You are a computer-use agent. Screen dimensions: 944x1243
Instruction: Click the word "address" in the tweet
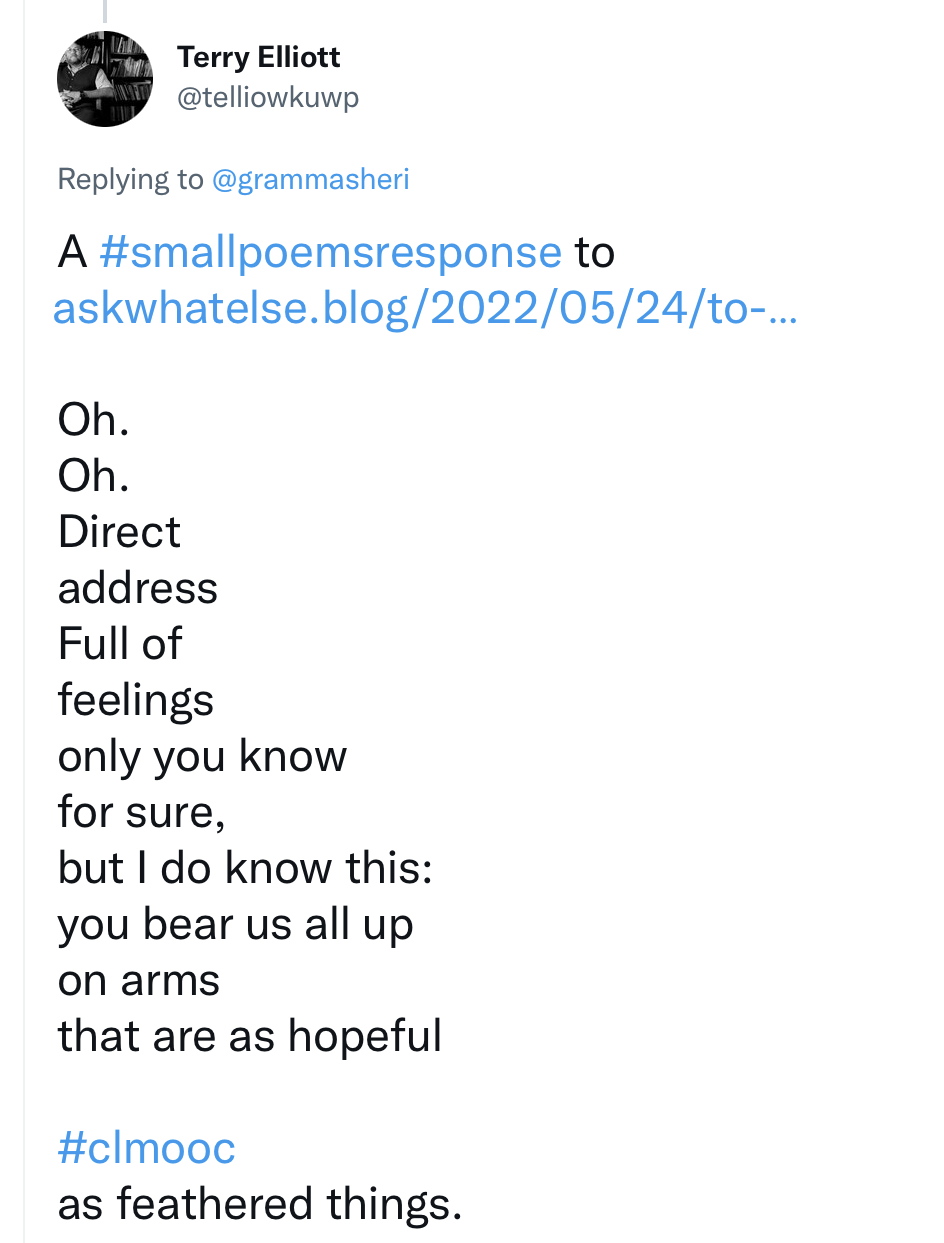click(x=138, y=588)
